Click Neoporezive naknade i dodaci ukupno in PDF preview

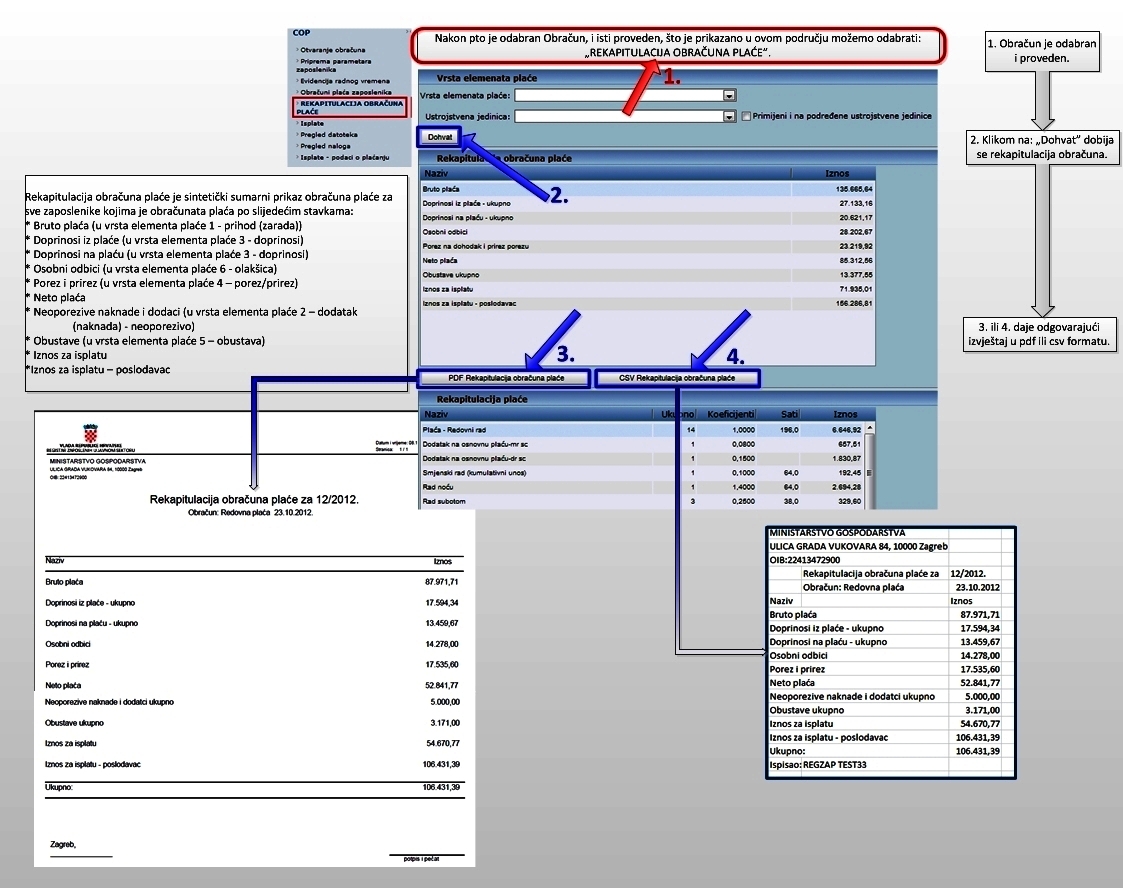110,703
